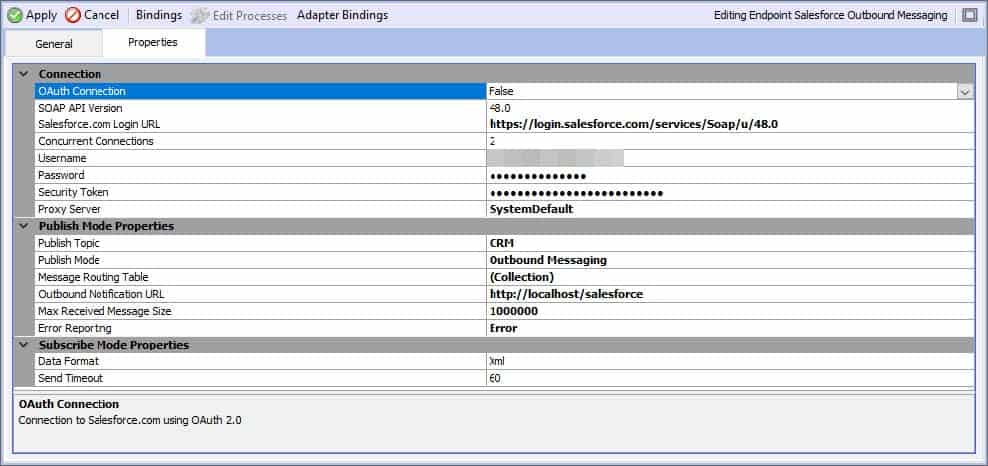This screenshot has width=988, height=466.
Task: Click the Edit Processes gear icon
Action: click(x=200, y=15)
